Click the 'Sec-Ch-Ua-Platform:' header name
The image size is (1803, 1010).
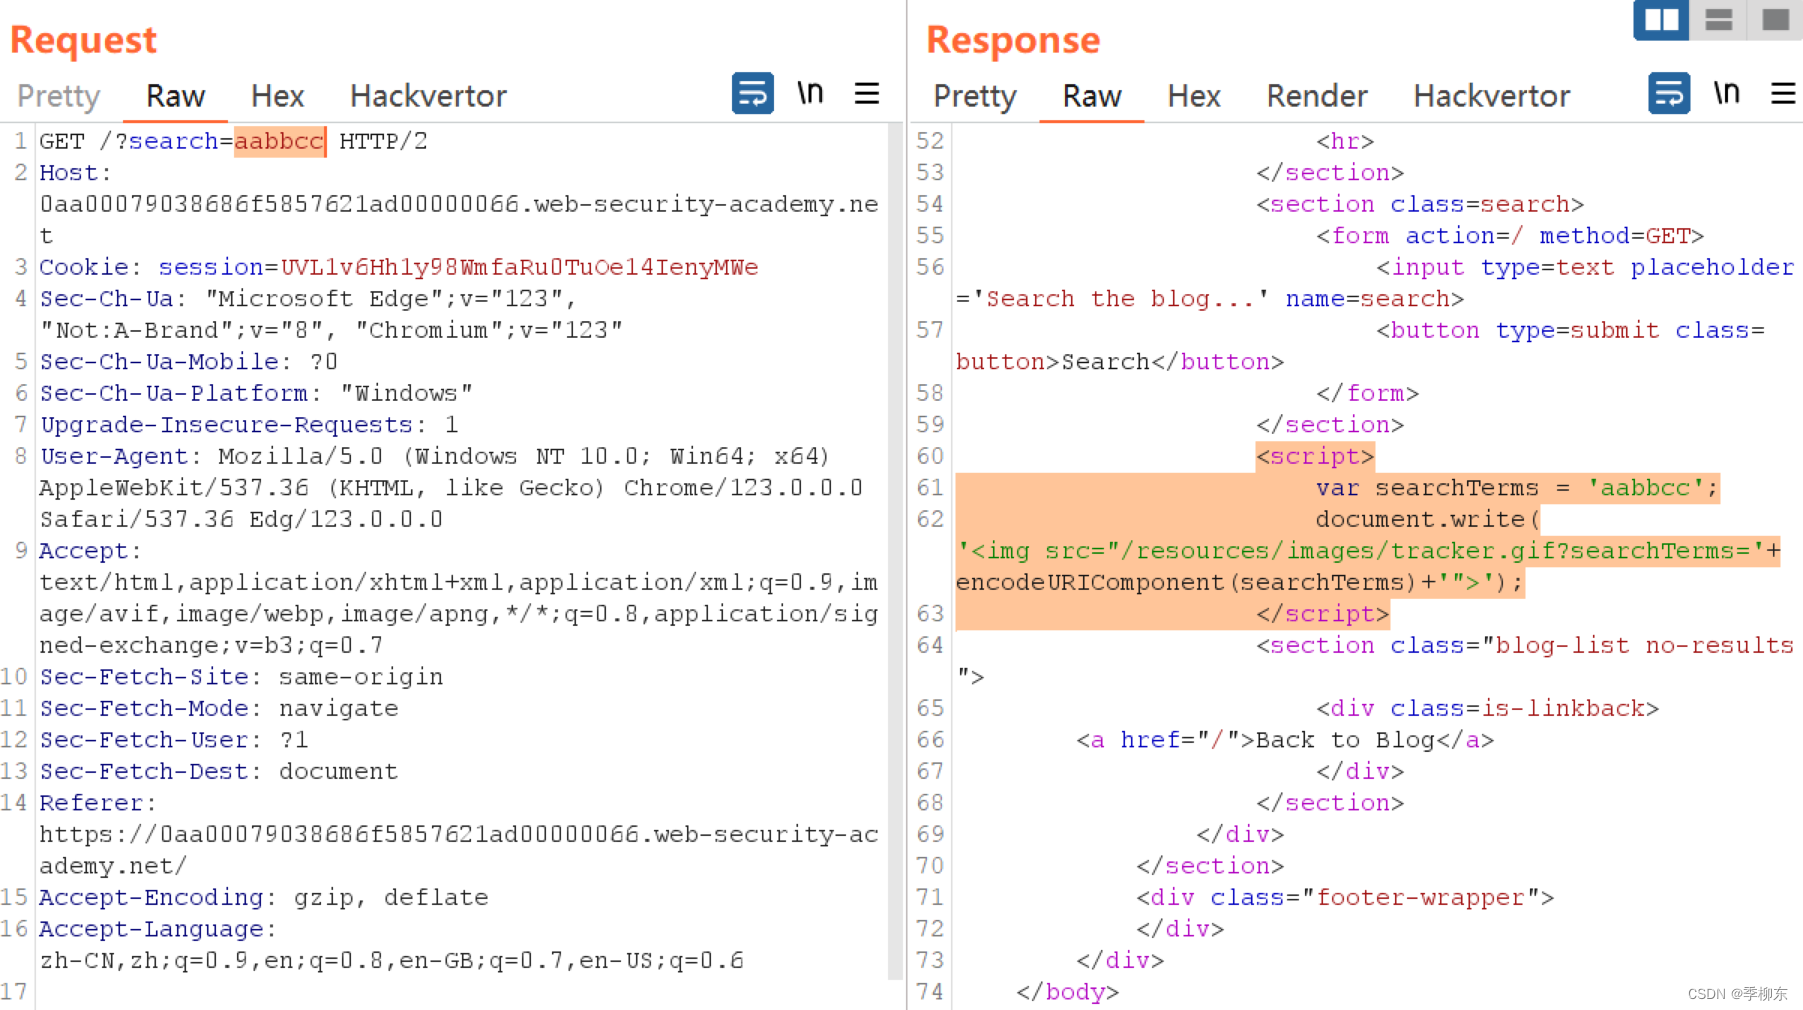[181, 393]
